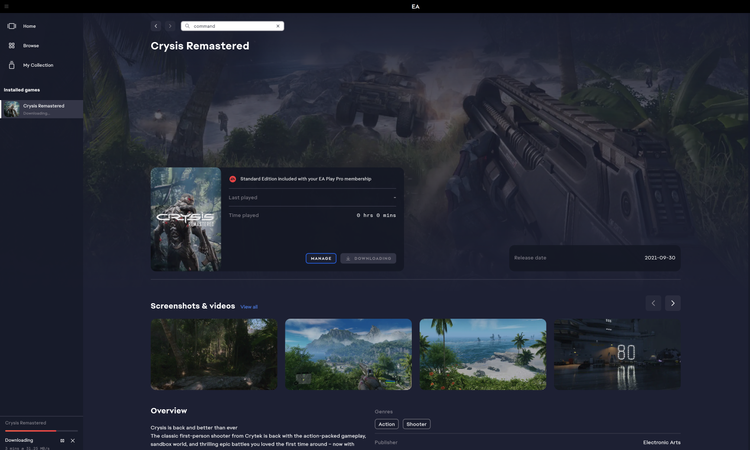Image resolution: width=750 pixels, height=450 pixels.
Task: Go forward with the right arrow button
Action: [x=170, y=26]
